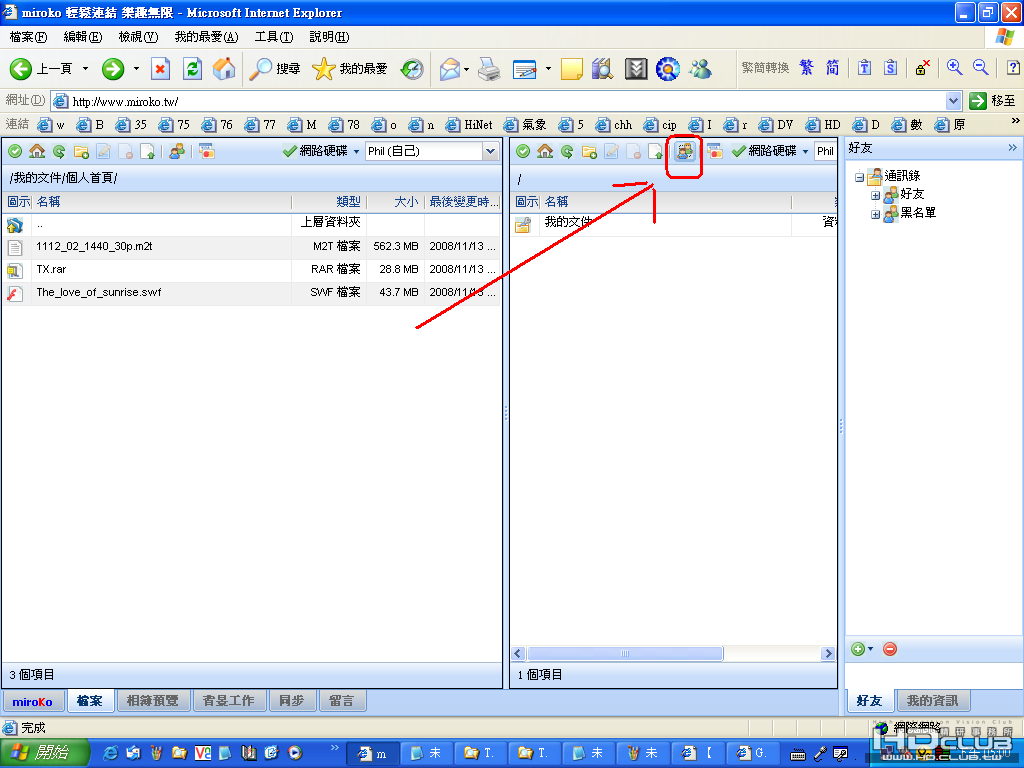Click IE Back arrow button
Viewport: 1024px width, 768px height.
click(x=21, y=69)
